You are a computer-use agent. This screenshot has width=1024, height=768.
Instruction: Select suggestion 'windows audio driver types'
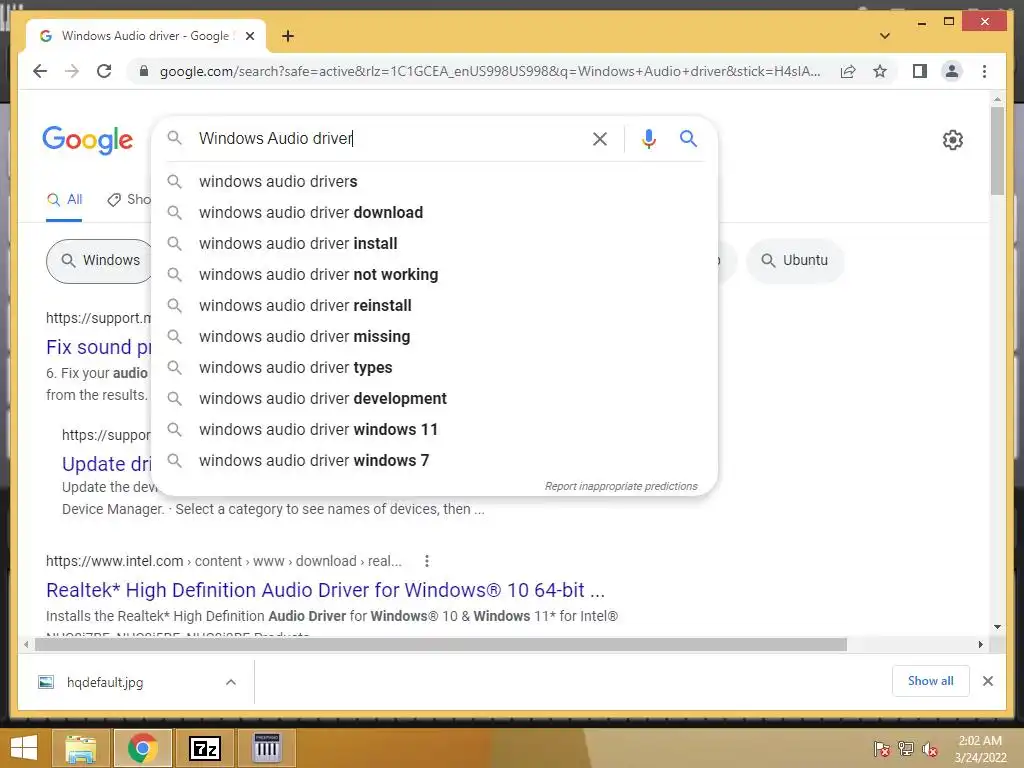(x=434, y=368)
